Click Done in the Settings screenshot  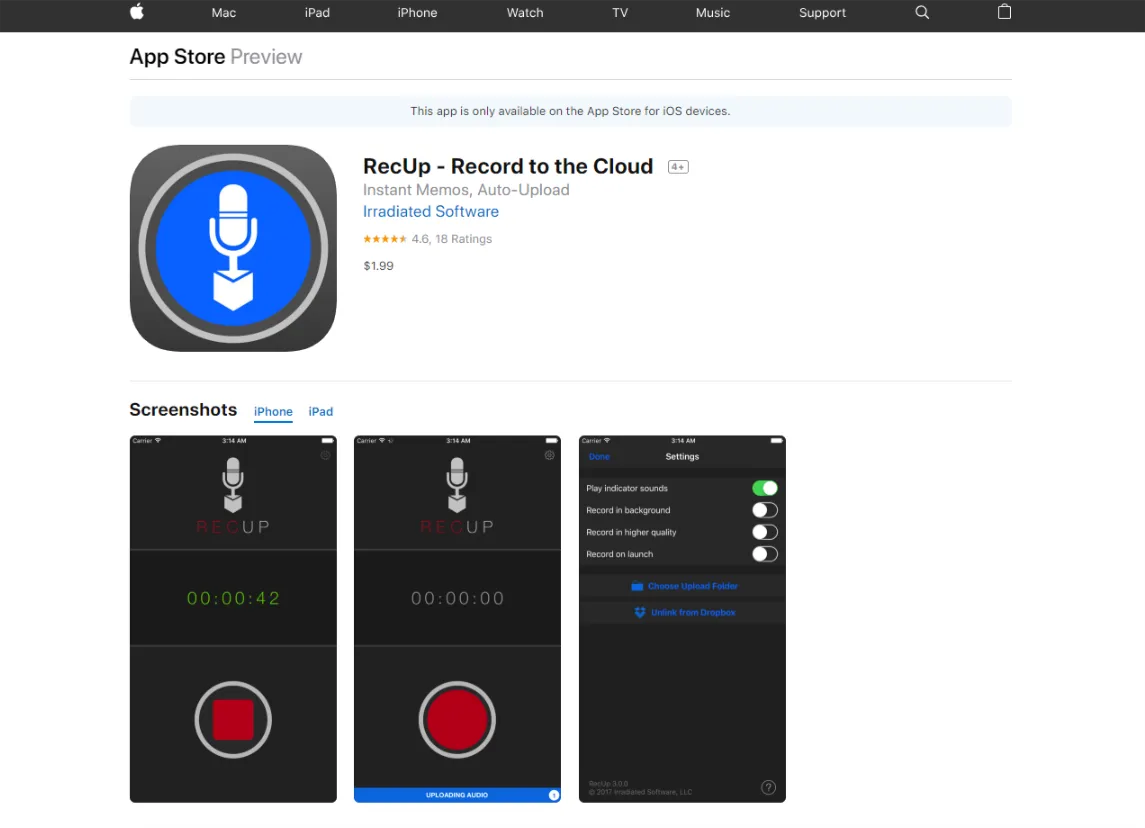click(x=599, y=456)
